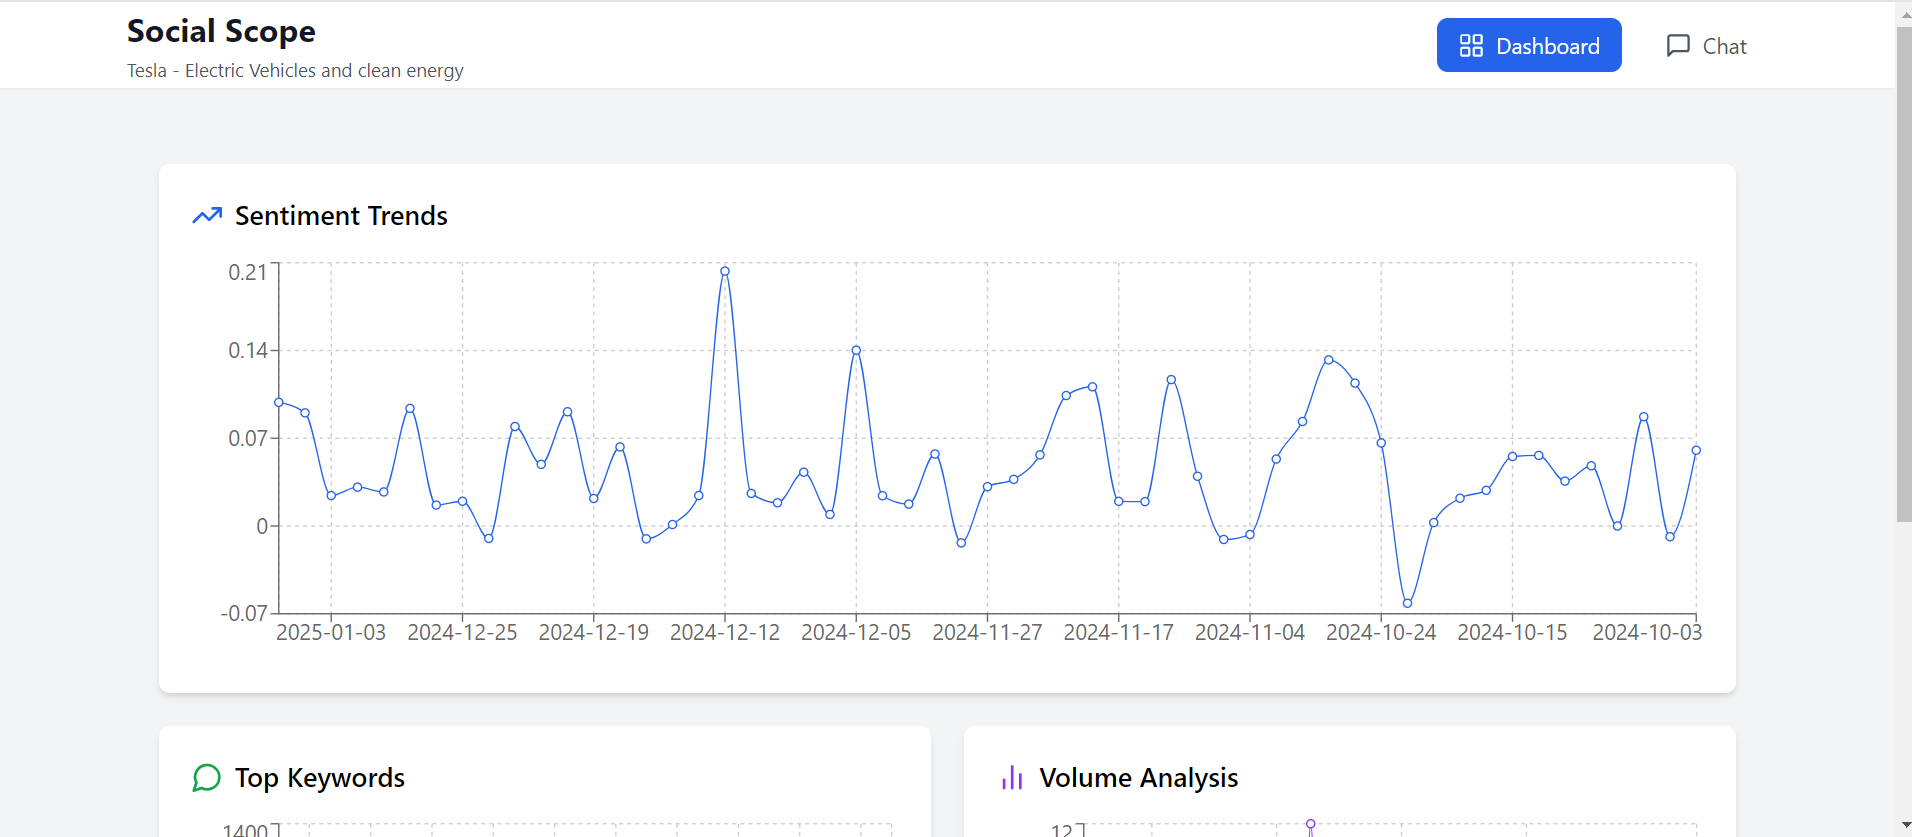Click the data point peak at 2024-12-05

[856, 350]
